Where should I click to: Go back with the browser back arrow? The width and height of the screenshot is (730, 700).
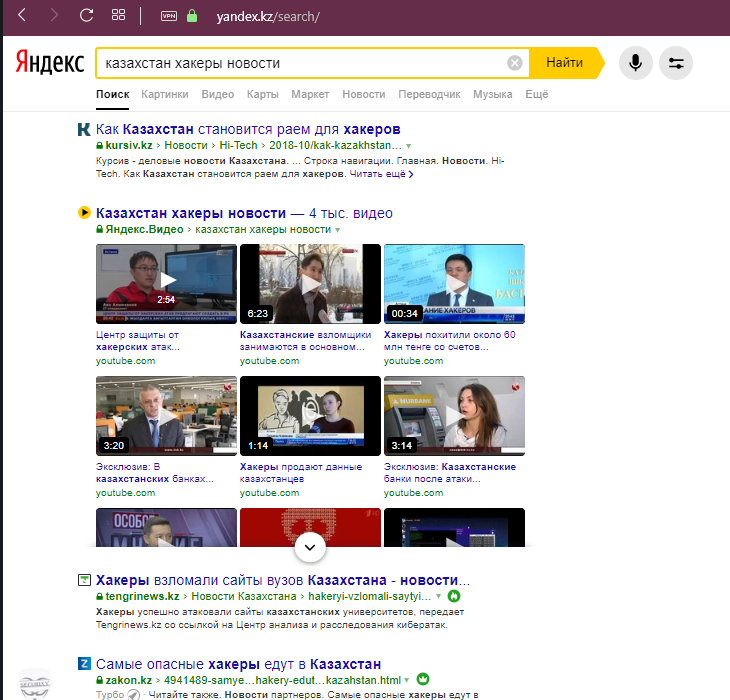point(22,15)
